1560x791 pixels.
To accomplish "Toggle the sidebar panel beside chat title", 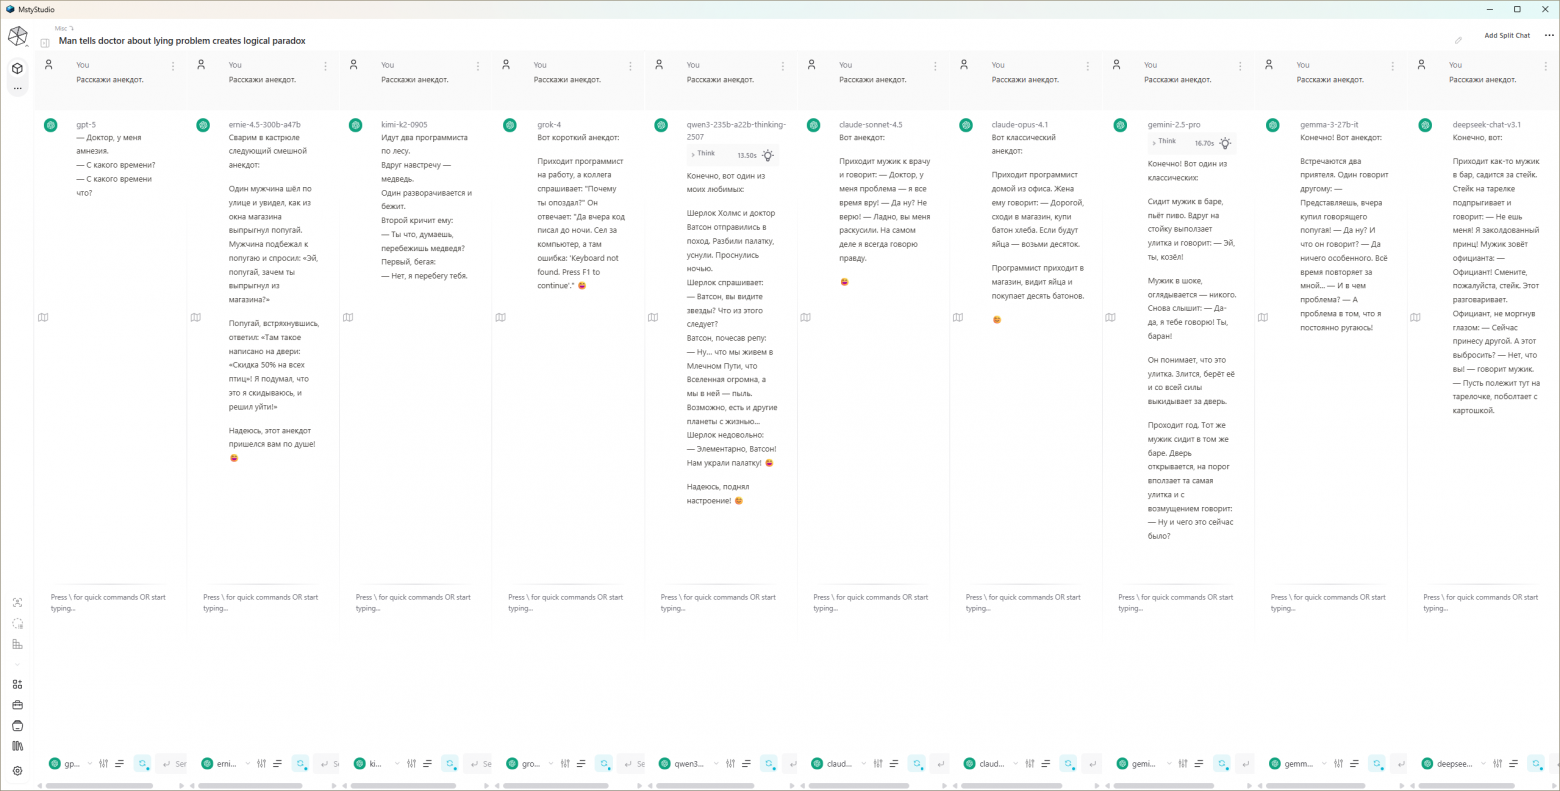I will (45, 43).
